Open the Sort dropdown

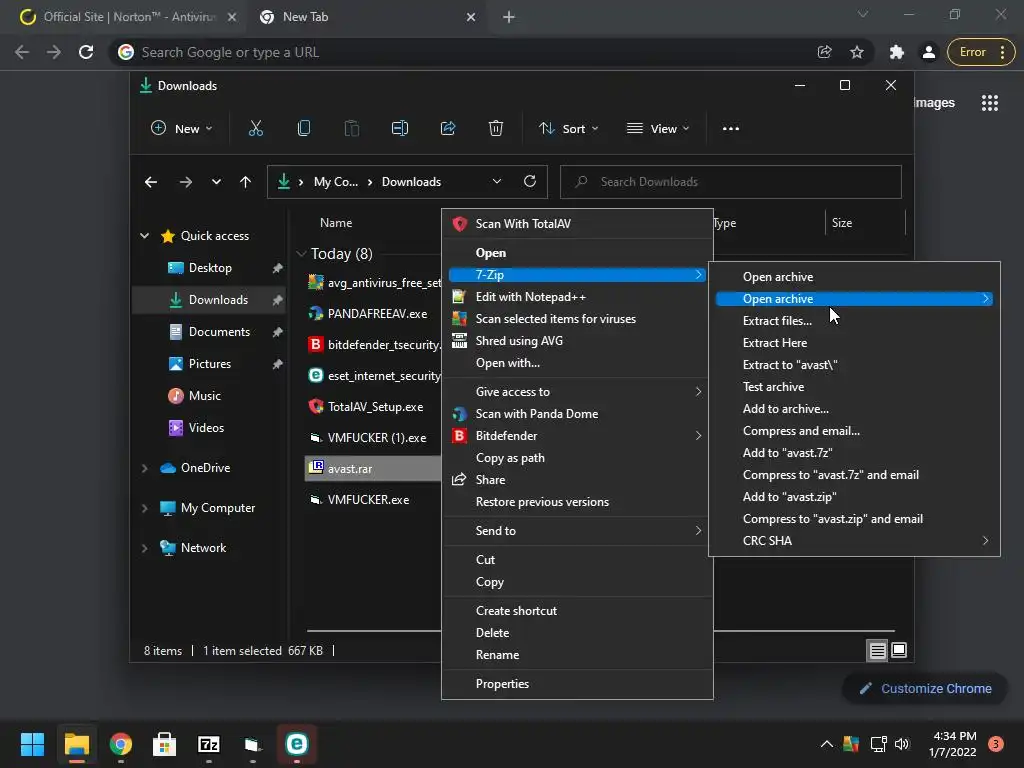[569, 129]
